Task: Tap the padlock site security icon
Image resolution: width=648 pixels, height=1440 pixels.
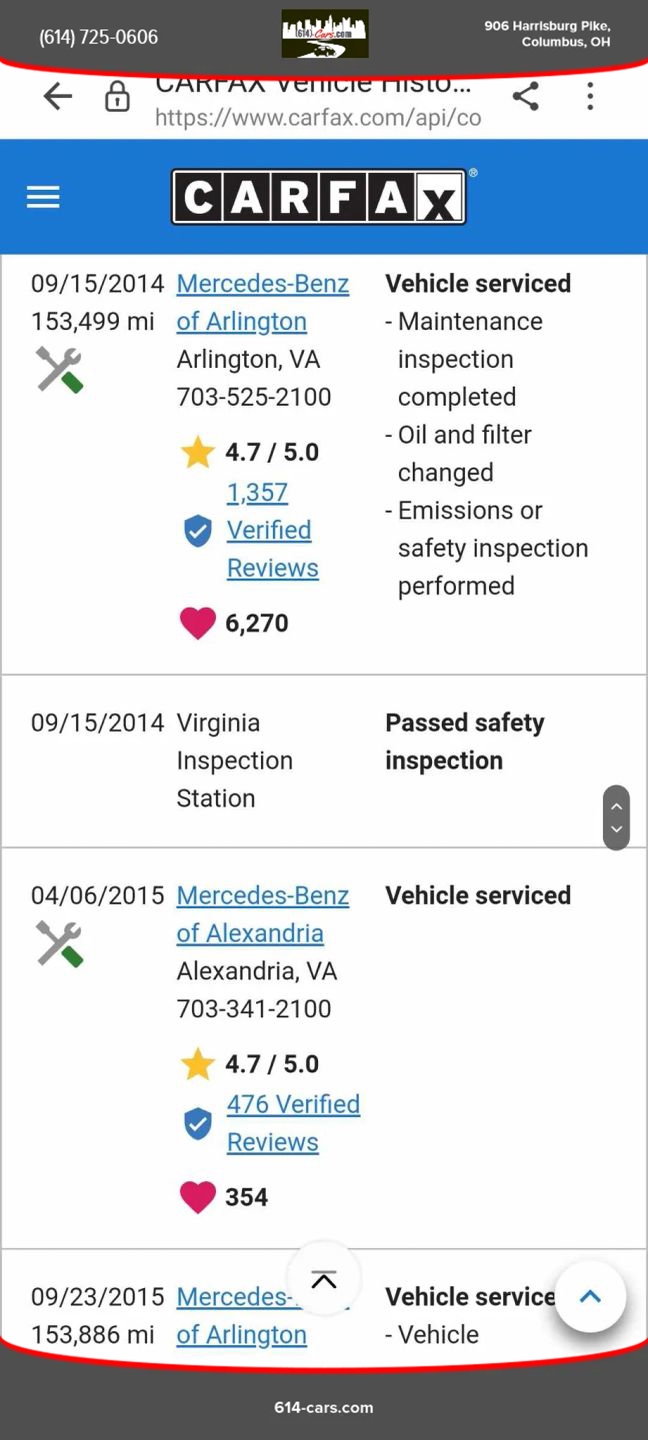Action: 117,97
